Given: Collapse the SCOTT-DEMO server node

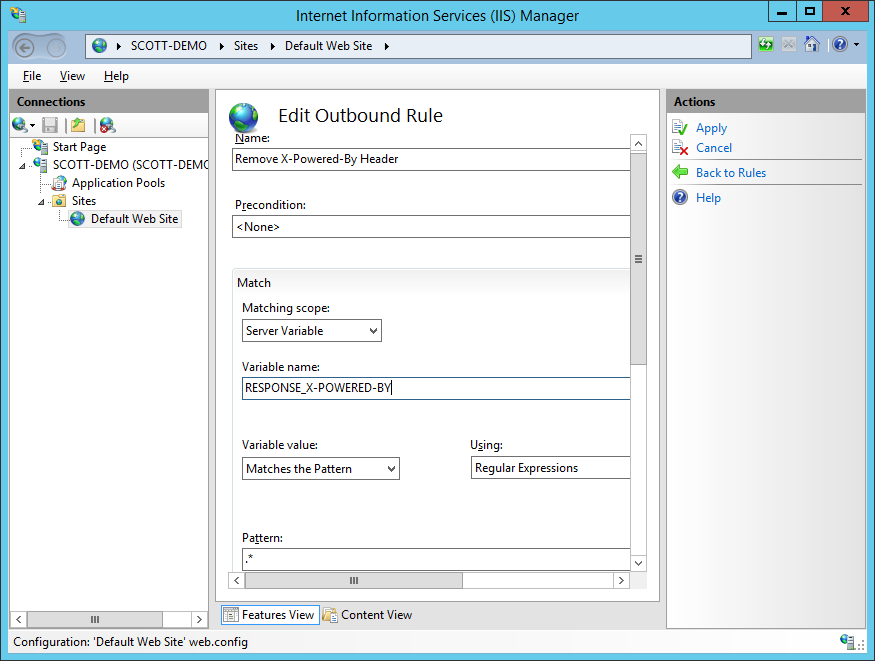Looking at the screenshot, I should pos(24,165).
